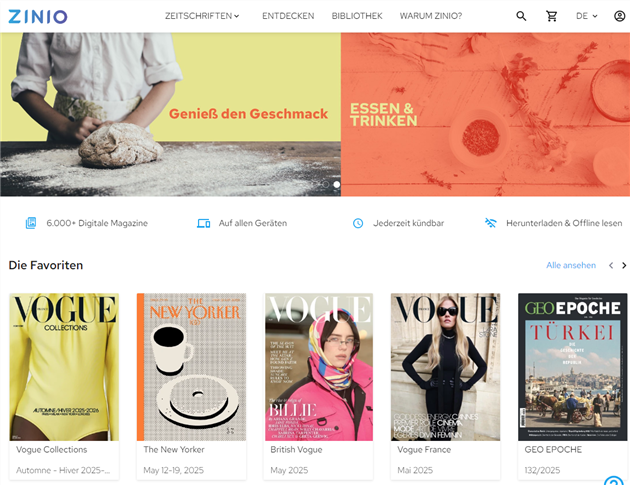Viewport: 630px width, 485px height.
Task: Open the search icon
Action: 521,16
